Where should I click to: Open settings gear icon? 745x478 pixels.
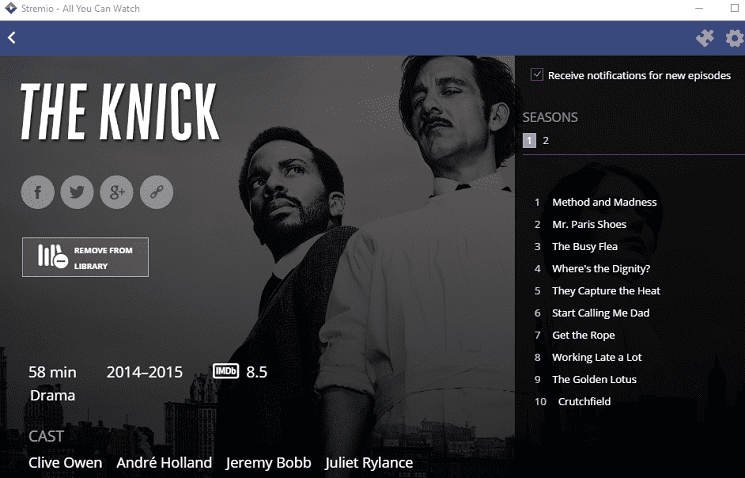coord(734,38)
